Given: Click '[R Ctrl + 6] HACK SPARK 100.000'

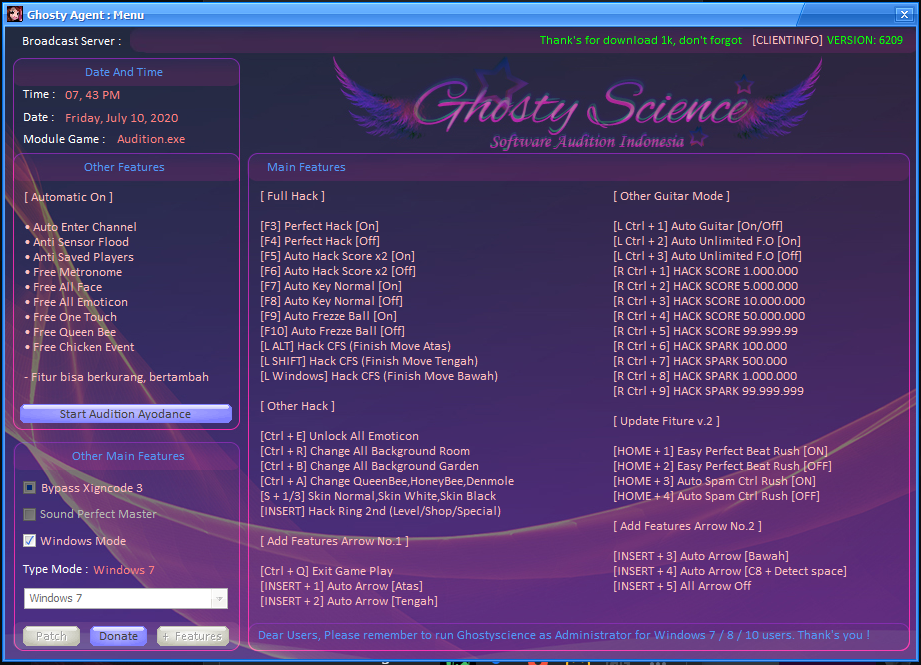Looking at the screenshot, I should click(700, 346).
